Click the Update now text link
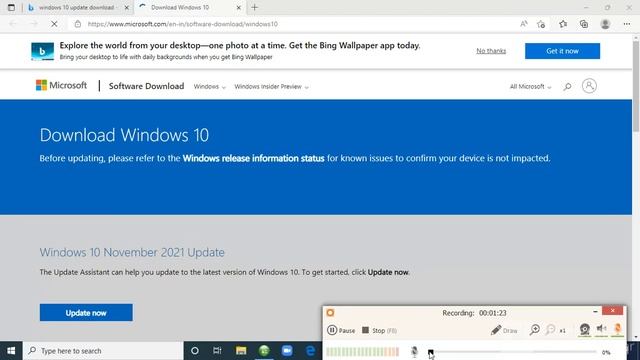The image size is (640, 360). 388,272
